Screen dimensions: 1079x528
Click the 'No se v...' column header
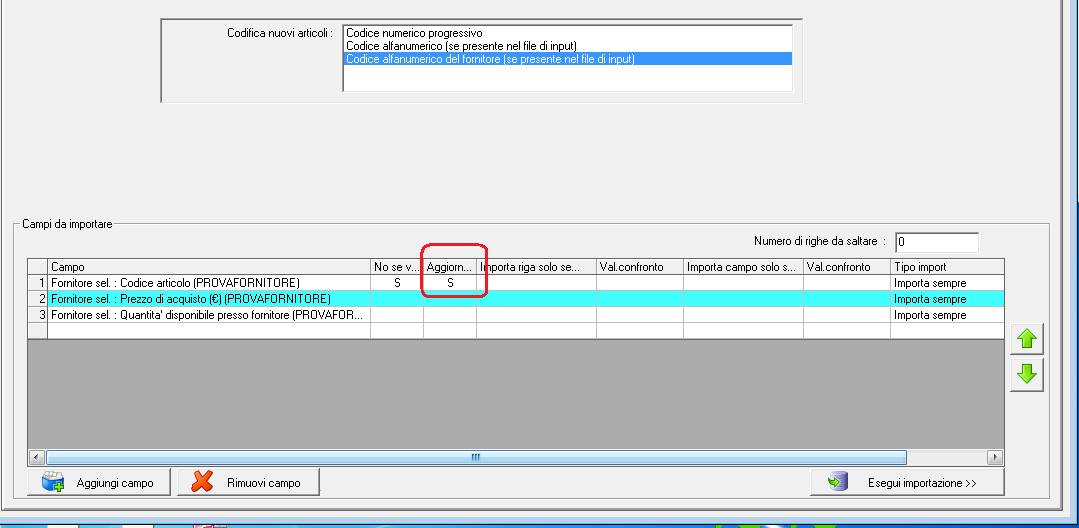[x=397, y=266]
